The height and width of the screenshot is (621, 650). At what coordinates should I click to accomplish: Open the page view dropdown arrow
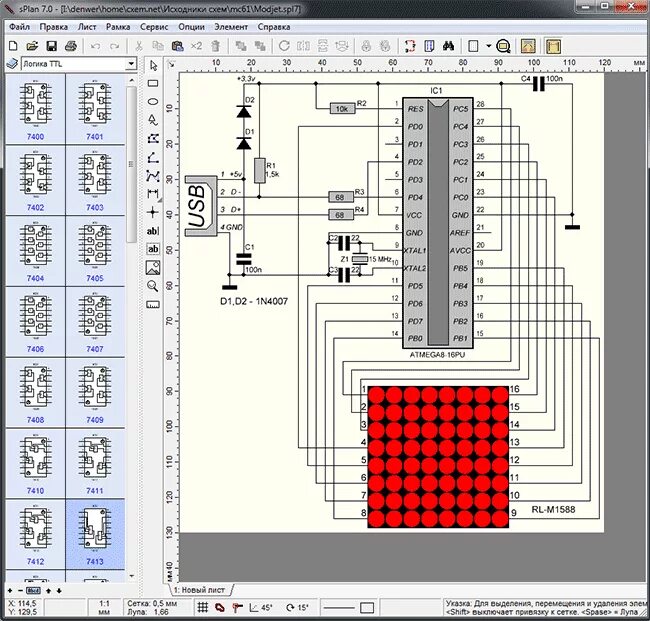[488, 46]
